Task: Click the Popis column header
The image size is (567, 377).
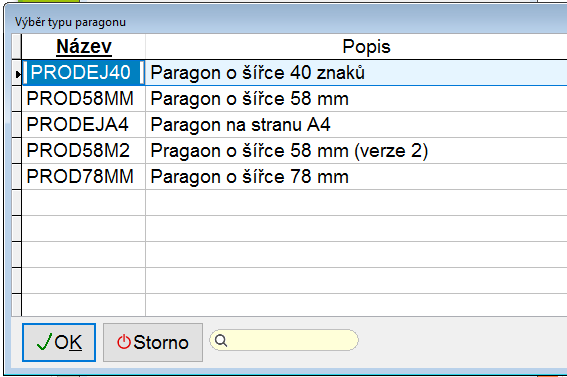Action: [366, 47]
